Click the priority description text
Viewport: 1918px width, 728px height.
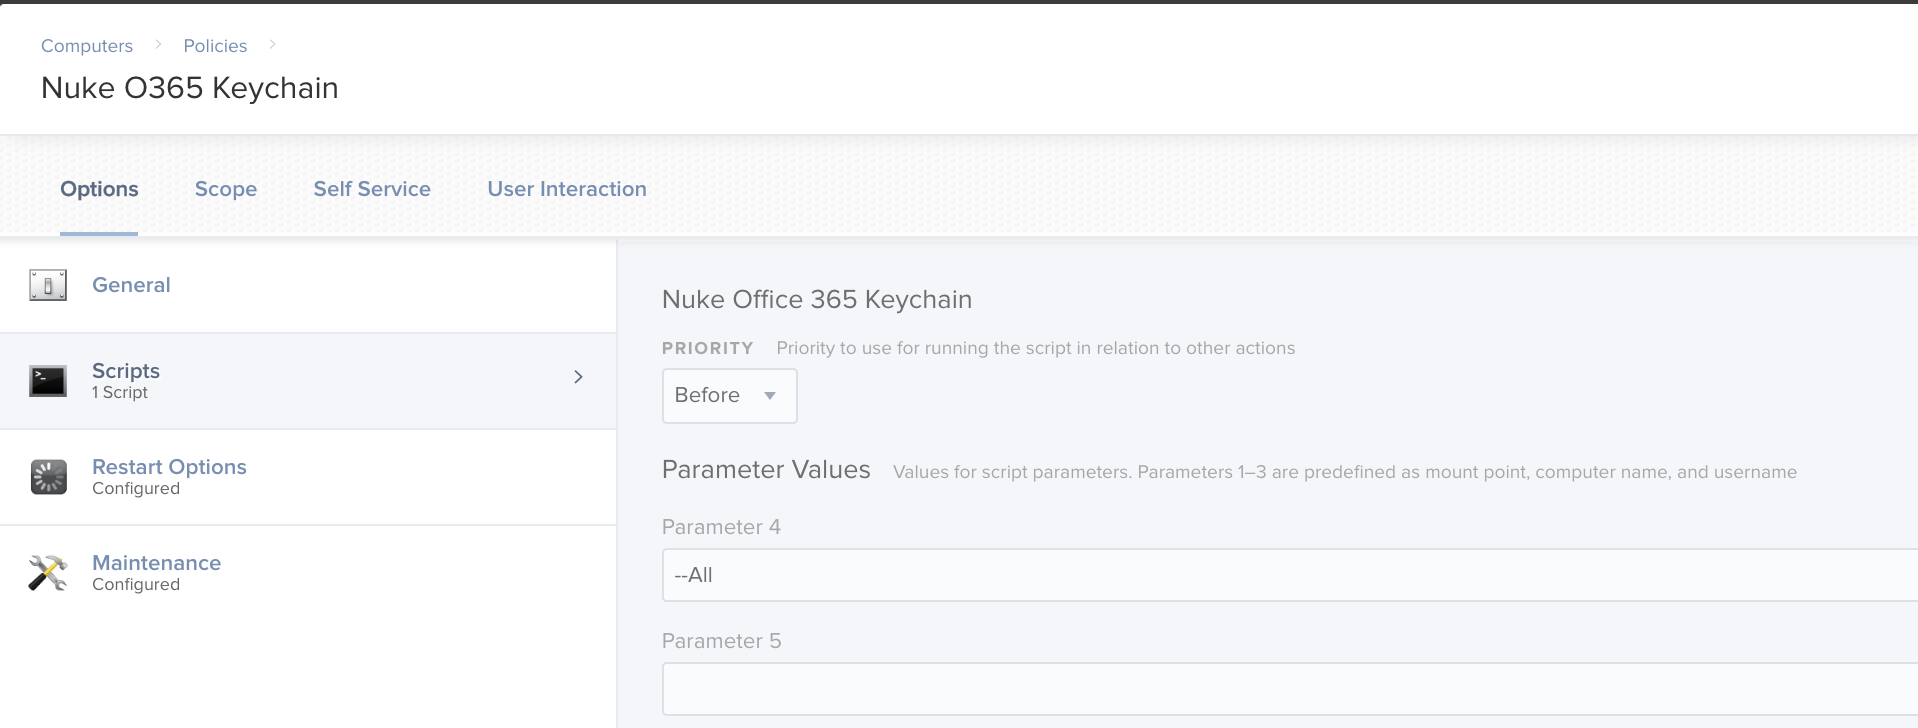(1036, 348)
